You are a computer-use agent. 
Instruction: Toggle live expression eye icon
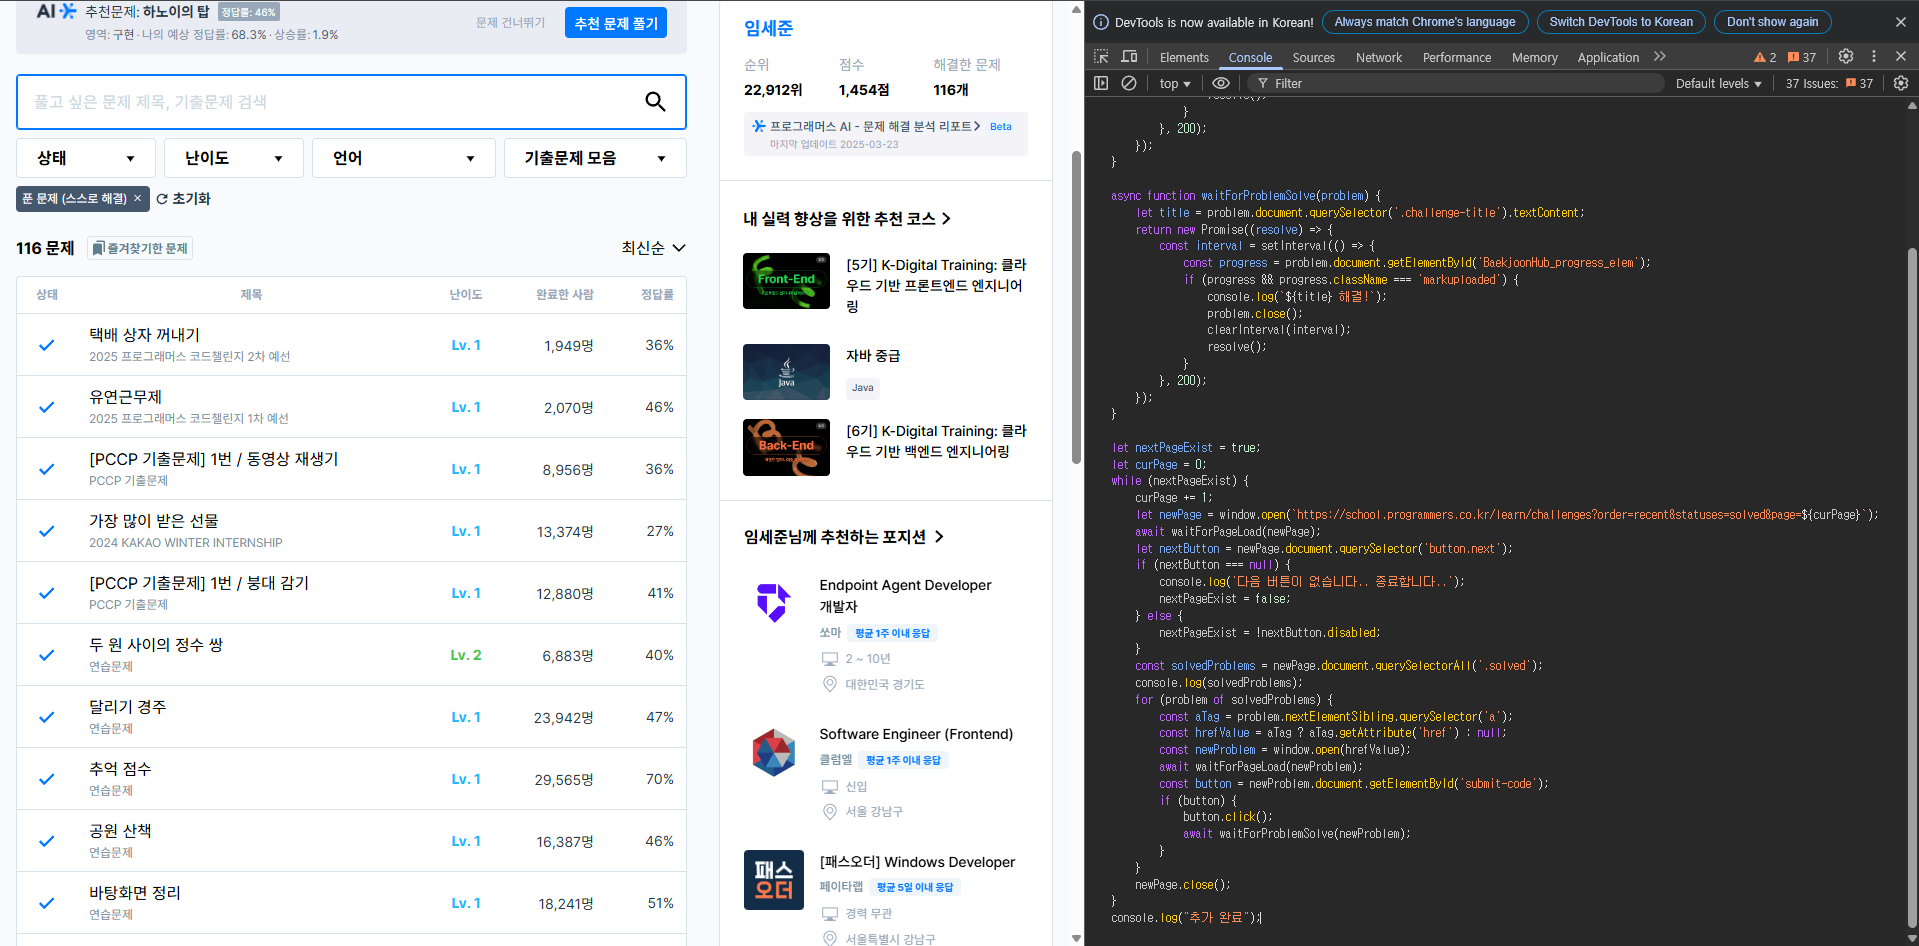click(1221, 83)
